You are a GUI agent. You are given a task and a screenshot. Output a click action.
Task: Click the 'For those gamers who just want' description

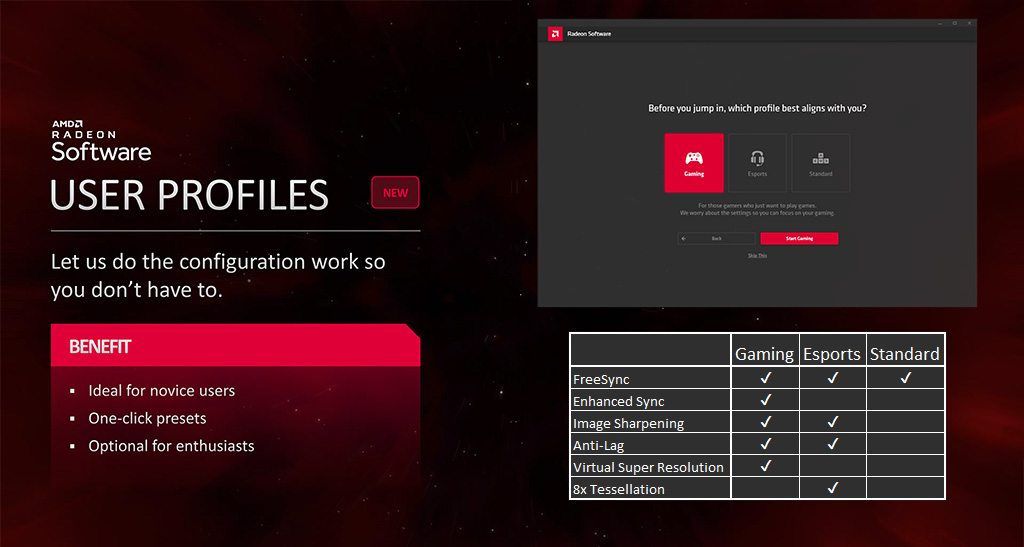[757, 210]
